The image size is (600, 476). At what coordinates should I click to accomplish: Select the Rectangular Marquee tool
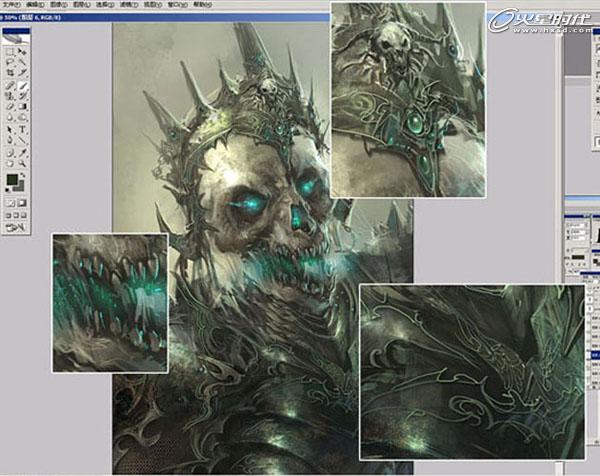[x=10, y=52]
